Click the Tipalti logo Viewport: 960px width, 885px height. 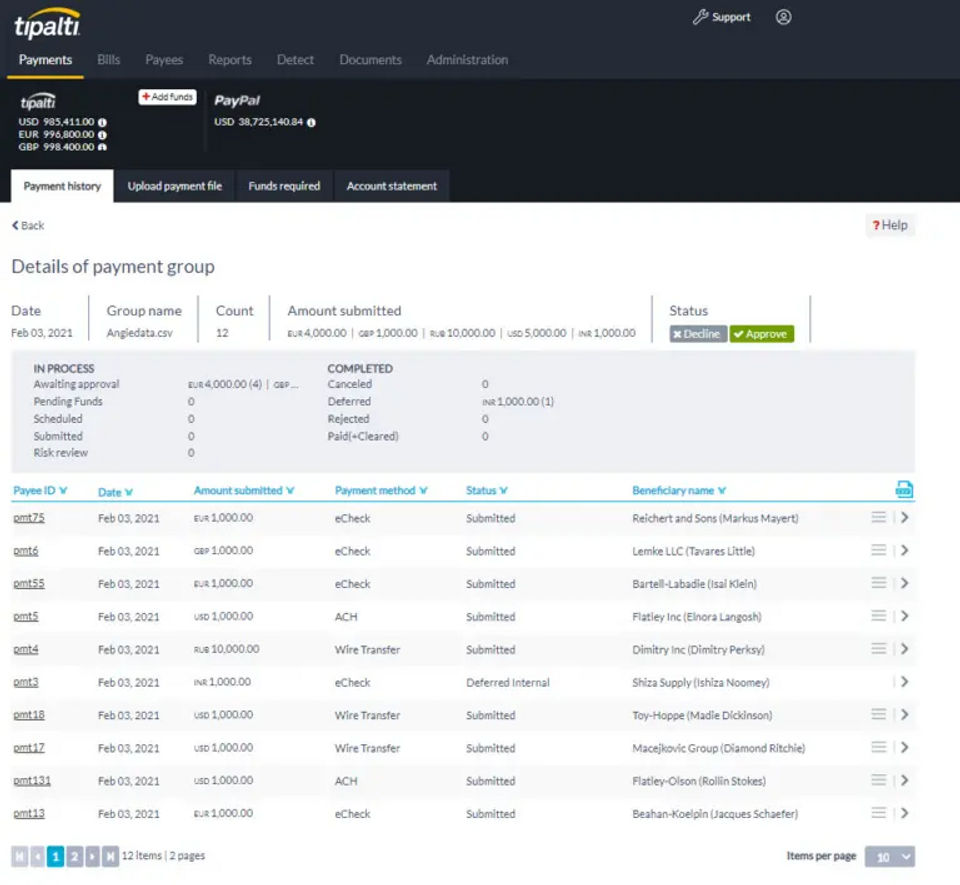coord(47,24)
